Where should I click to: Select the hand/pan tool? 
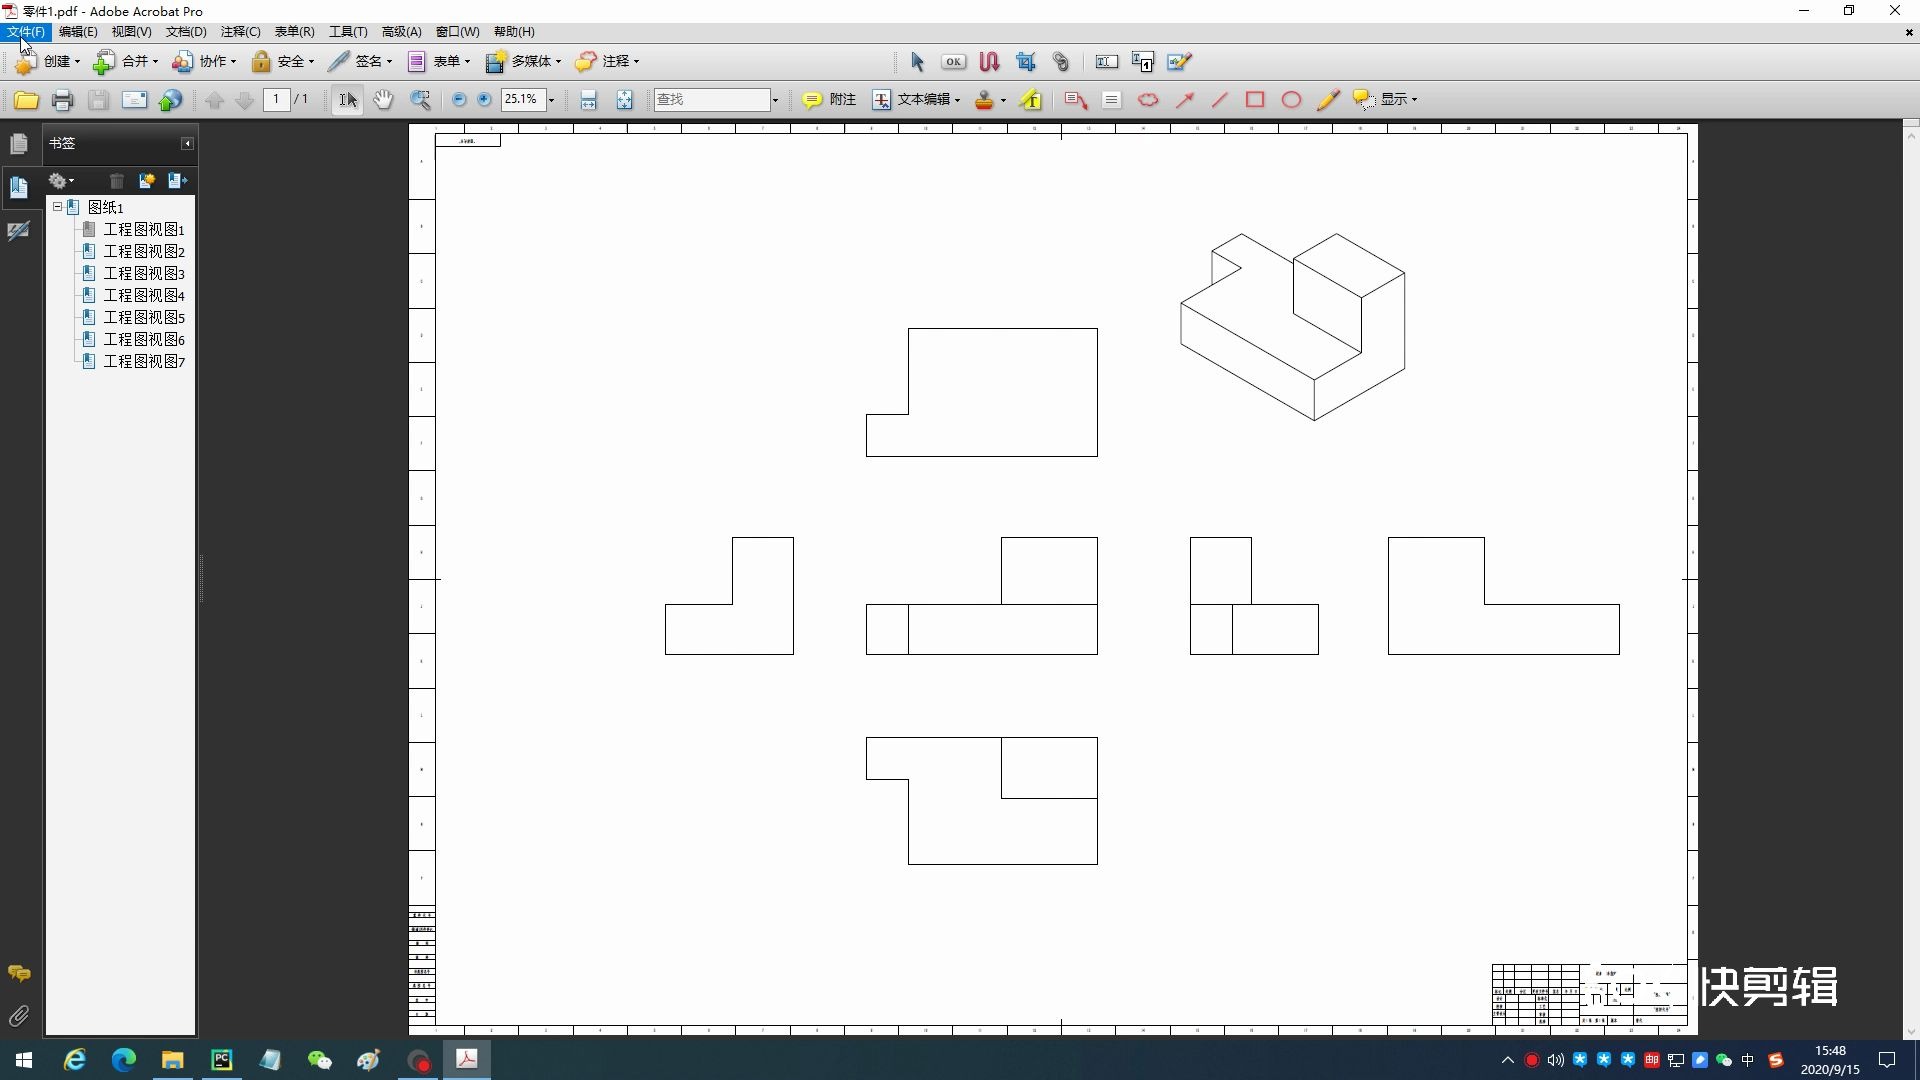coord(382,99)
